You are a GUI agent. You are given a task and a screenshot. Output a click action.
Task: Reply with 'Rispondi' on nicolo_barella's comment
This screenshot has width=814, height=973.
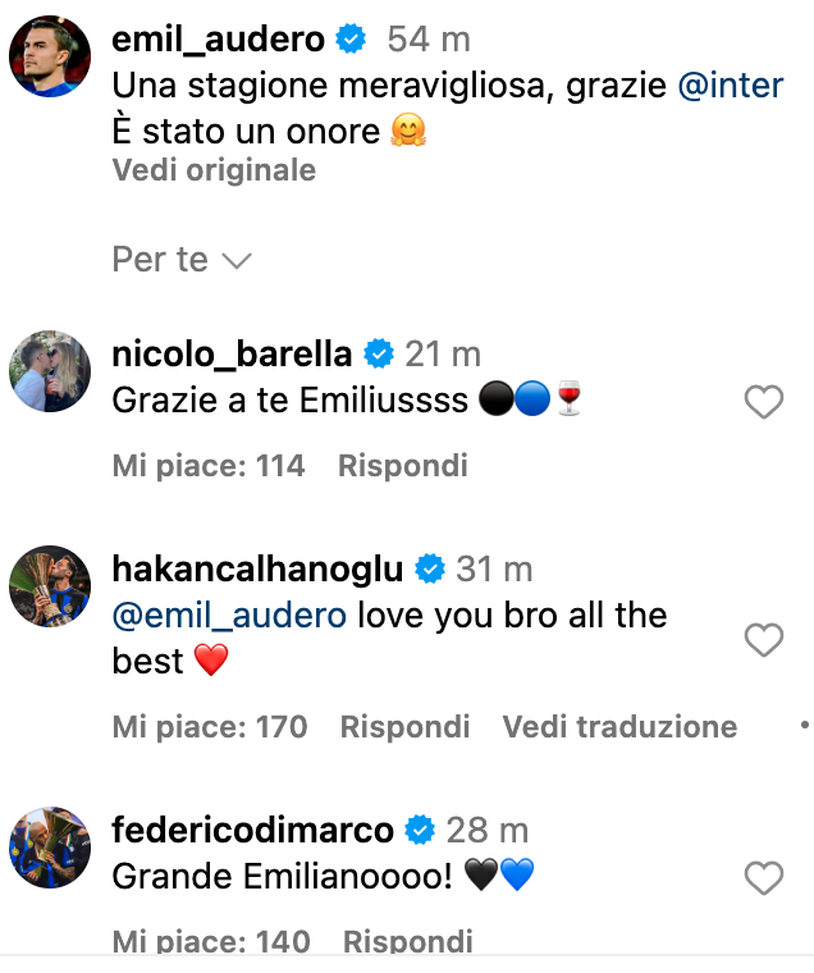coord(402,465)
